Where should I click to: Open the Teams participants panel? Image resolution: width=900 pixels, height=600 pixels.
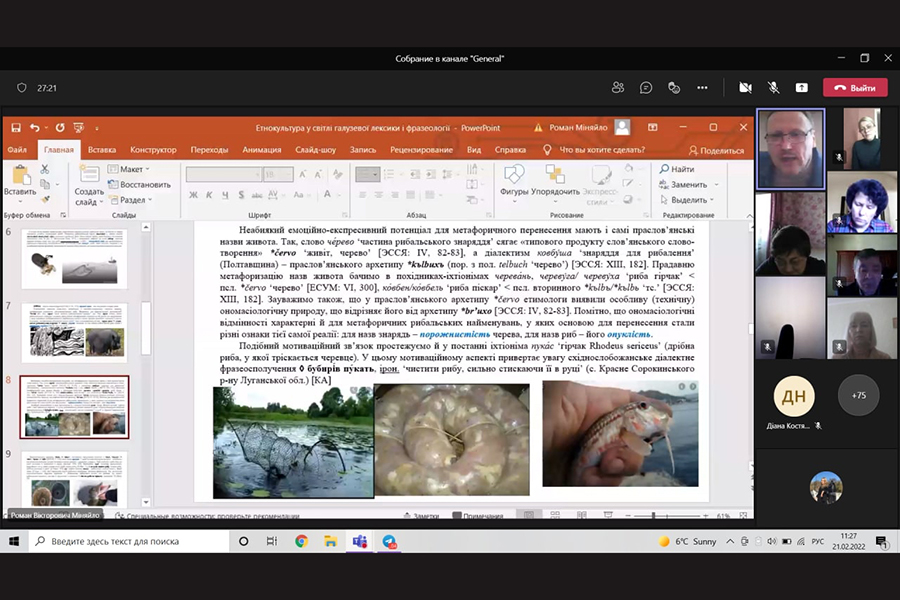coord(618,88)
